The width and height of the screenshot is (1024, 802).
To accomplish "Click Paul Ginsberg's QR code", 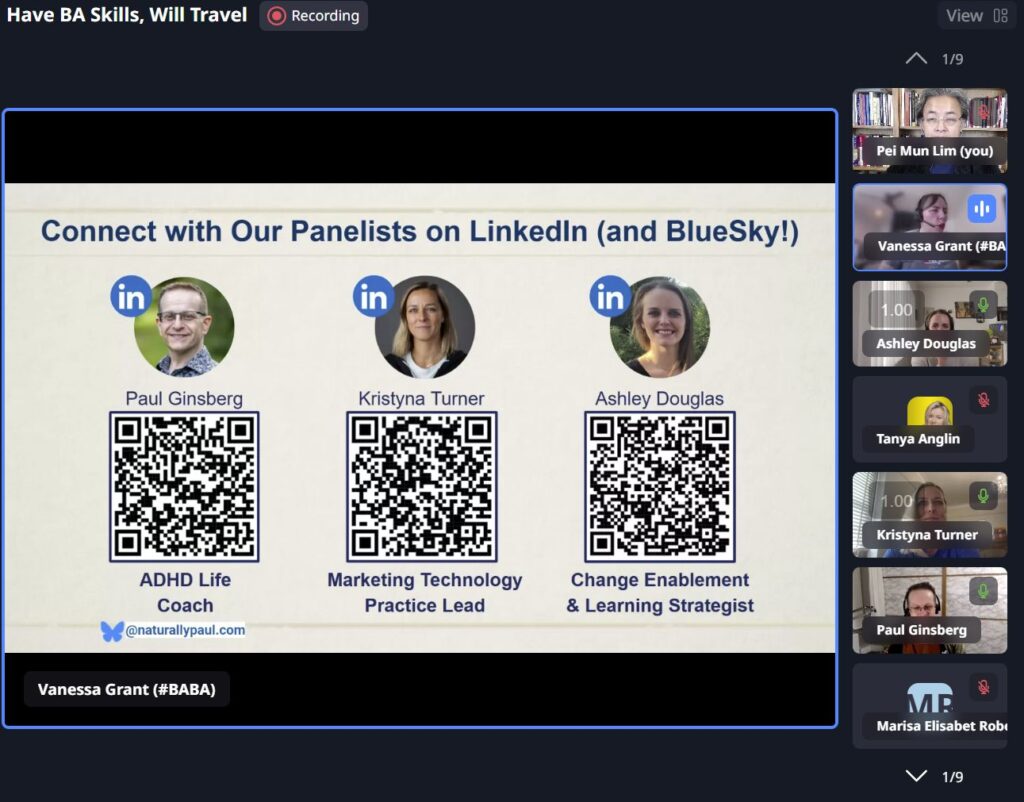I will point(184,487).
